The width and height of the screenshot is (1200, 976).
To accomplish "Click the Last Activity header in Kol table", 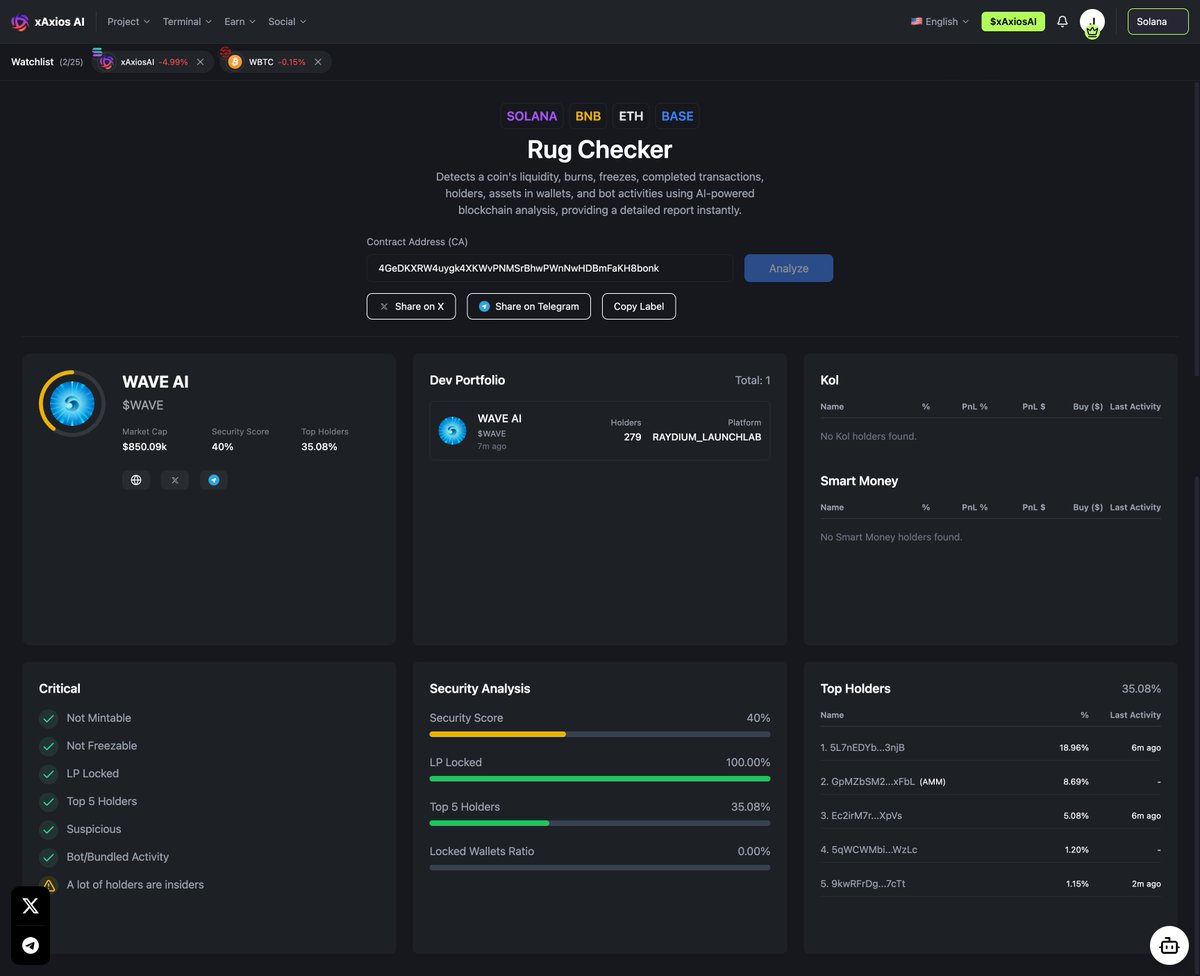I will 1135,407.
